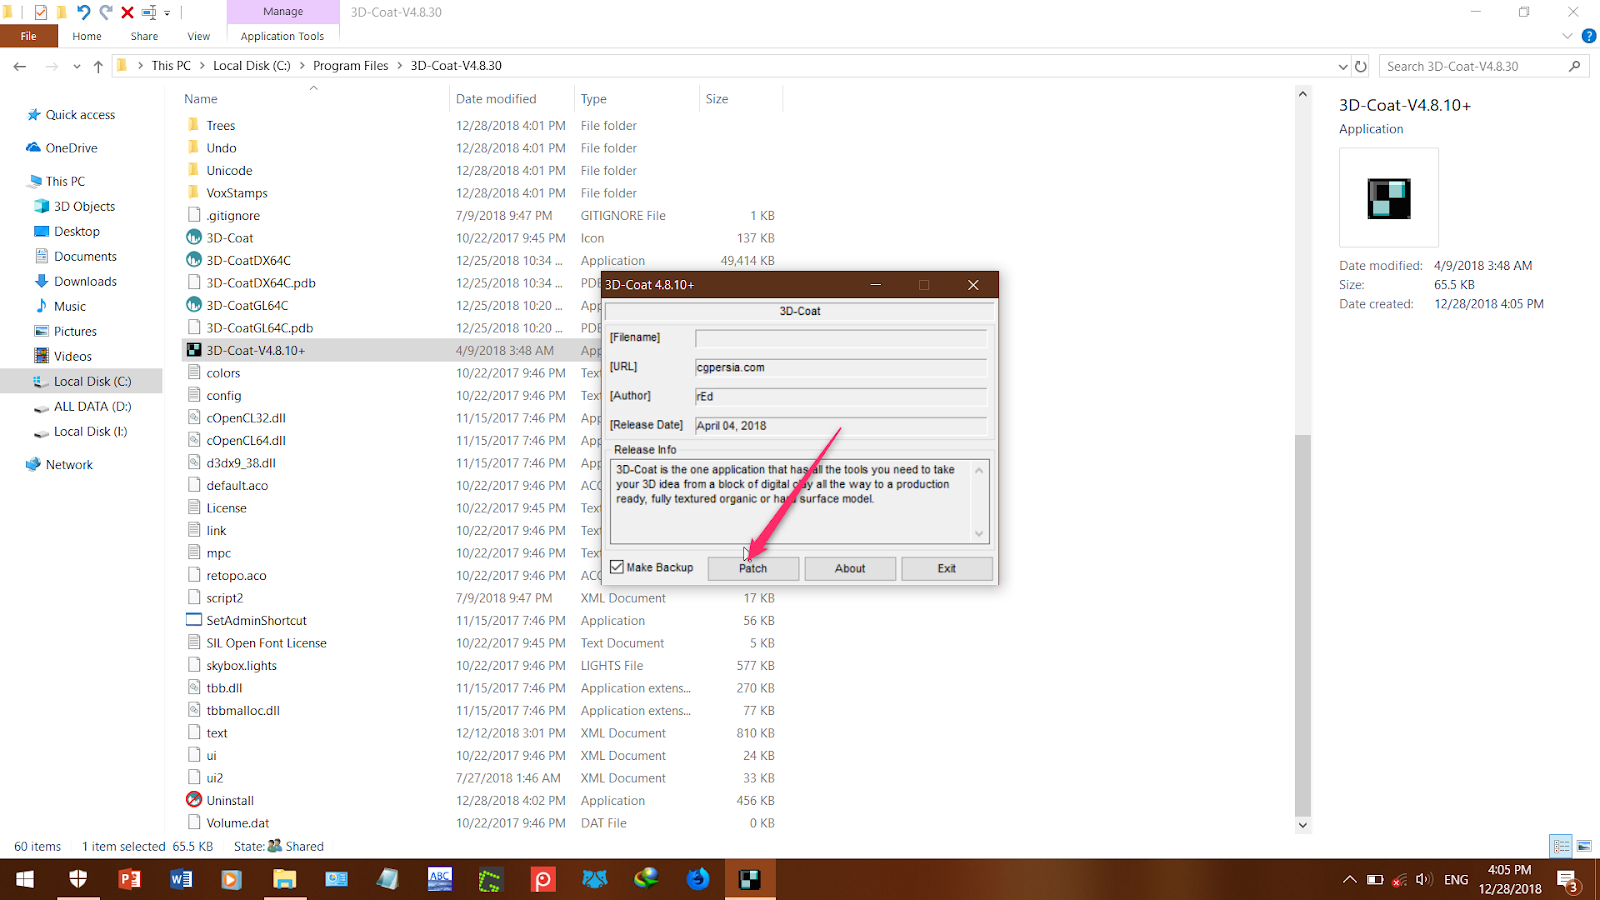Launch Word from the taskbar
Screen dimensions: 1600x900
click(x=181, y=879)
